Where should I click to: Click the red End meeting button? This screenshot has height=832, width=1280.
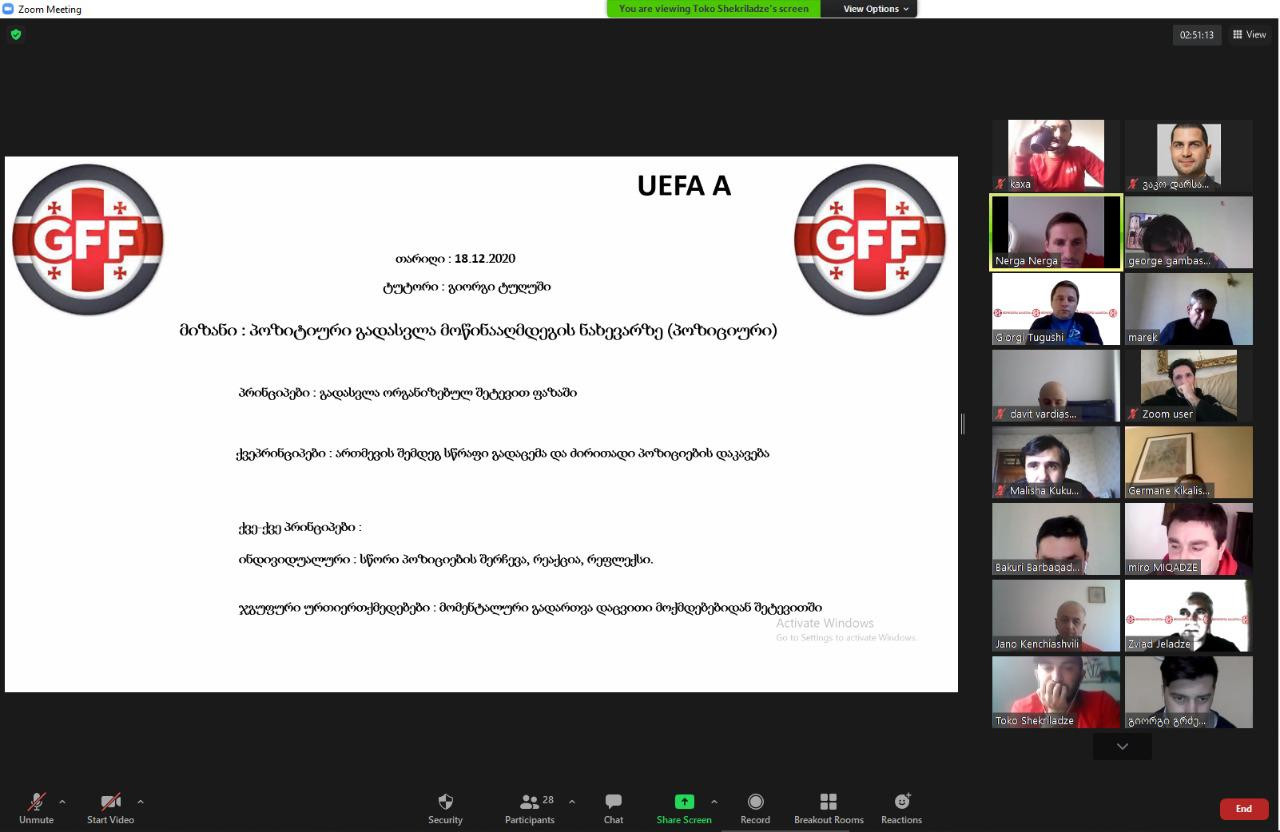coord(1243,809)
